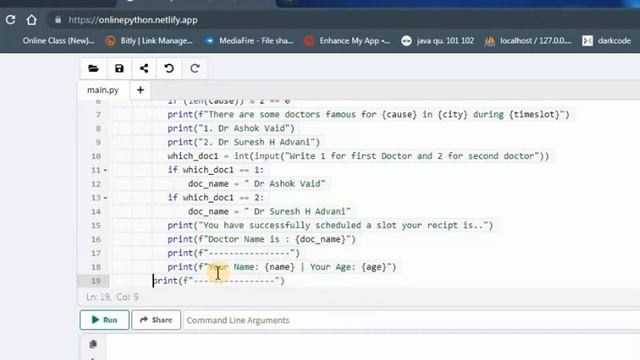Click 'Your Name: {name}' print line
Image resolution: width=640 pixels, height=360 pixels.
(282, 267)
